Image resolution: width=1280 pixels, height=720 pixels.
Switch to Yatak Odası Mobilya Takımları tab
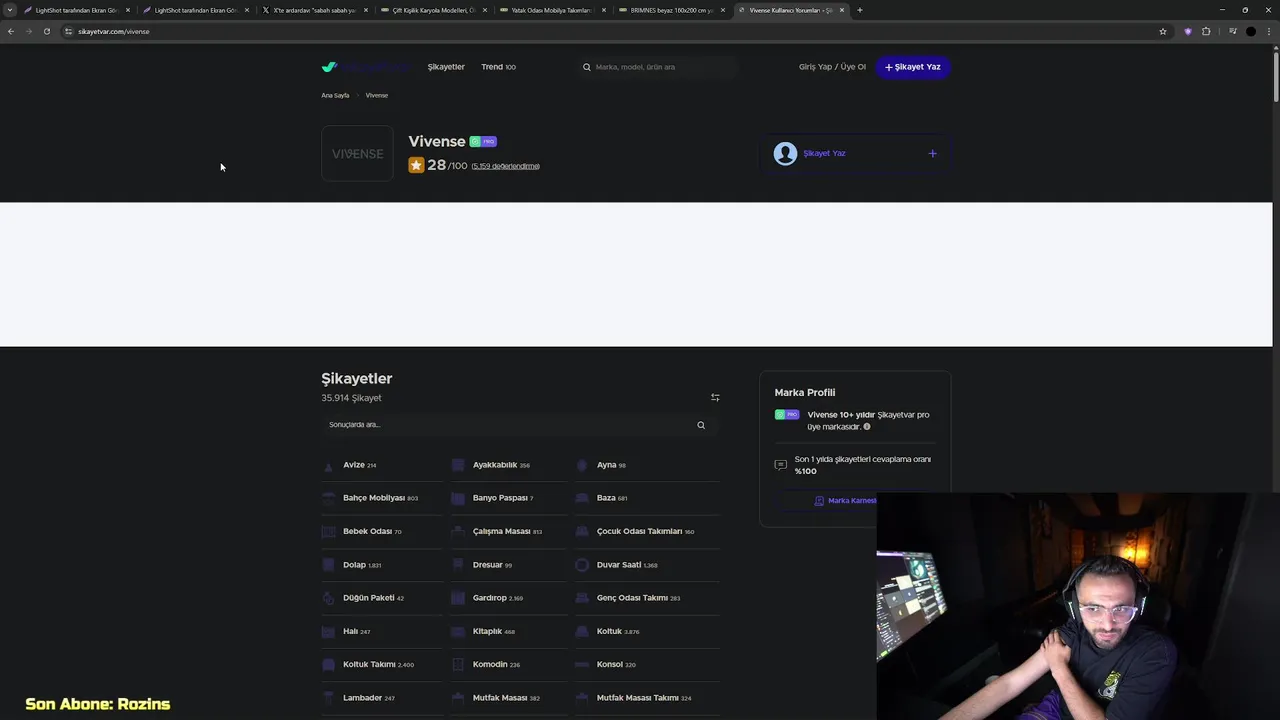click(553, 10)
